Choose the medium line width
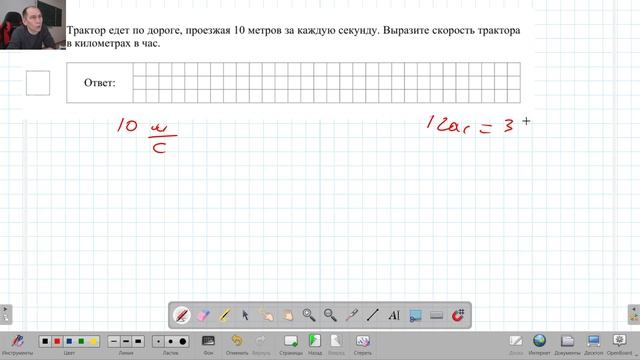This screenshot has width=640, height=360. 126,341
